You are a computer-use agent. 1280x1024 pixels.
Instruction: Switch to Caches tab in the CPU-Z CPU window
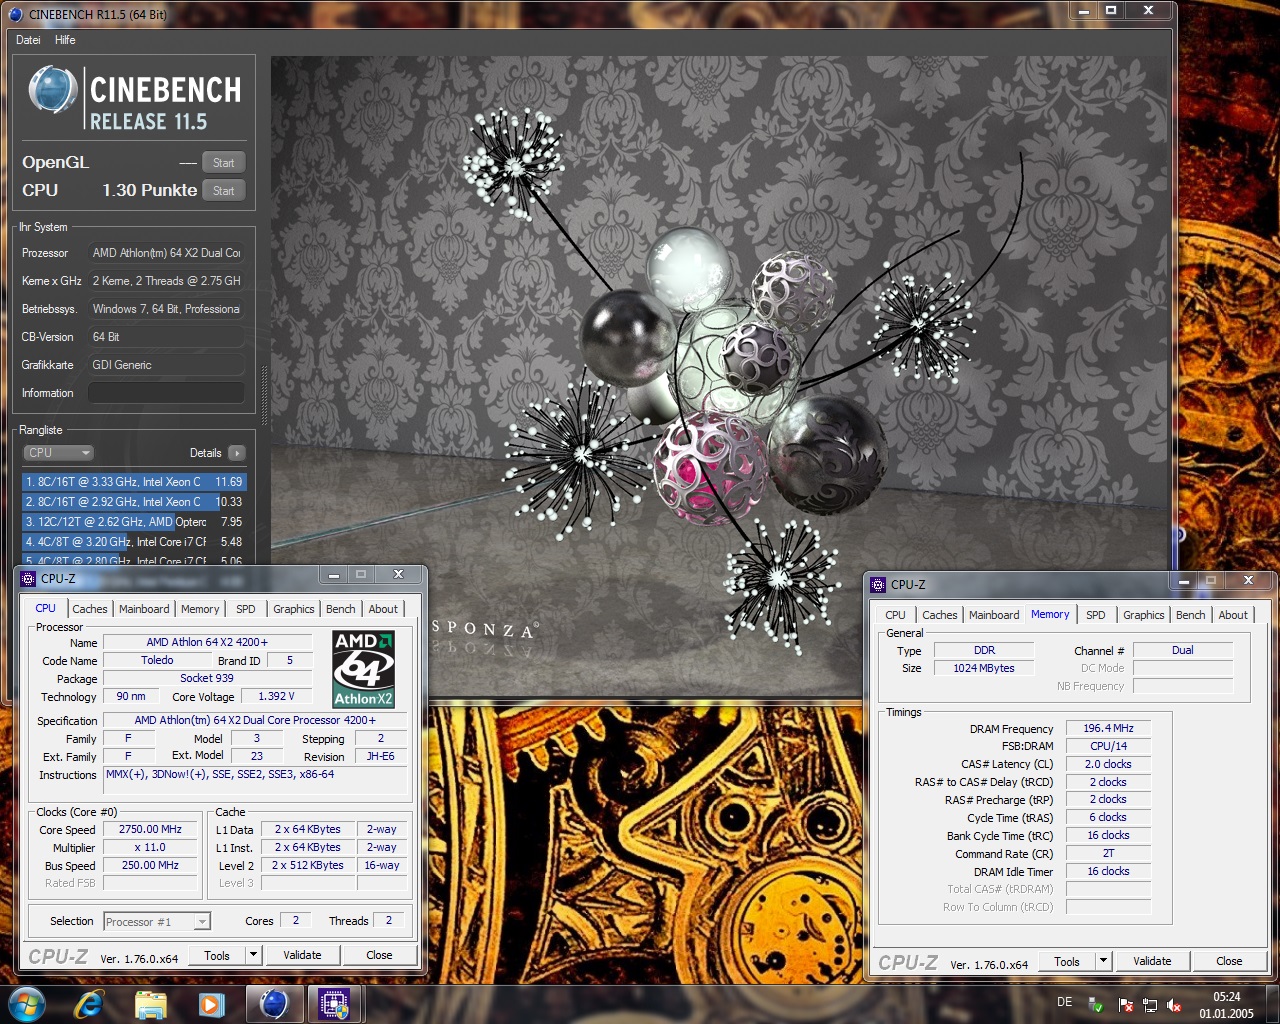click(x=89, y=609)
